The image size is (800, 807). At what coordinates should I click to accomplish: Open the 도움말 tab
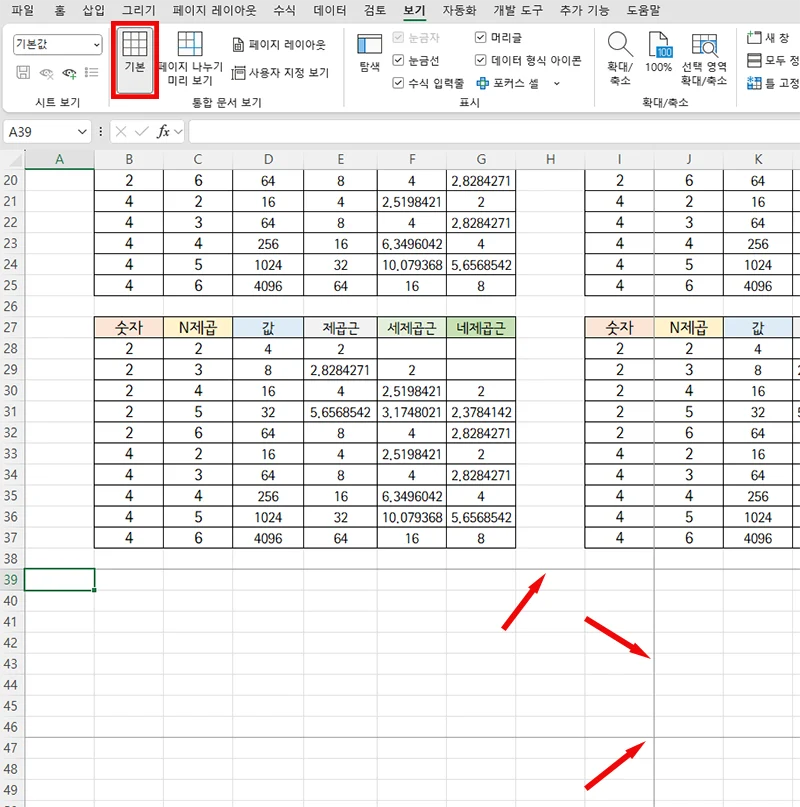pos(643,10)
